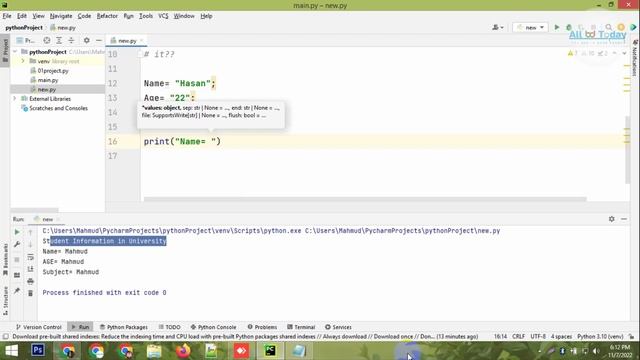This screenshot has height=360, width=640.
Task: Open the Run menu
Action: click(129, 16)
